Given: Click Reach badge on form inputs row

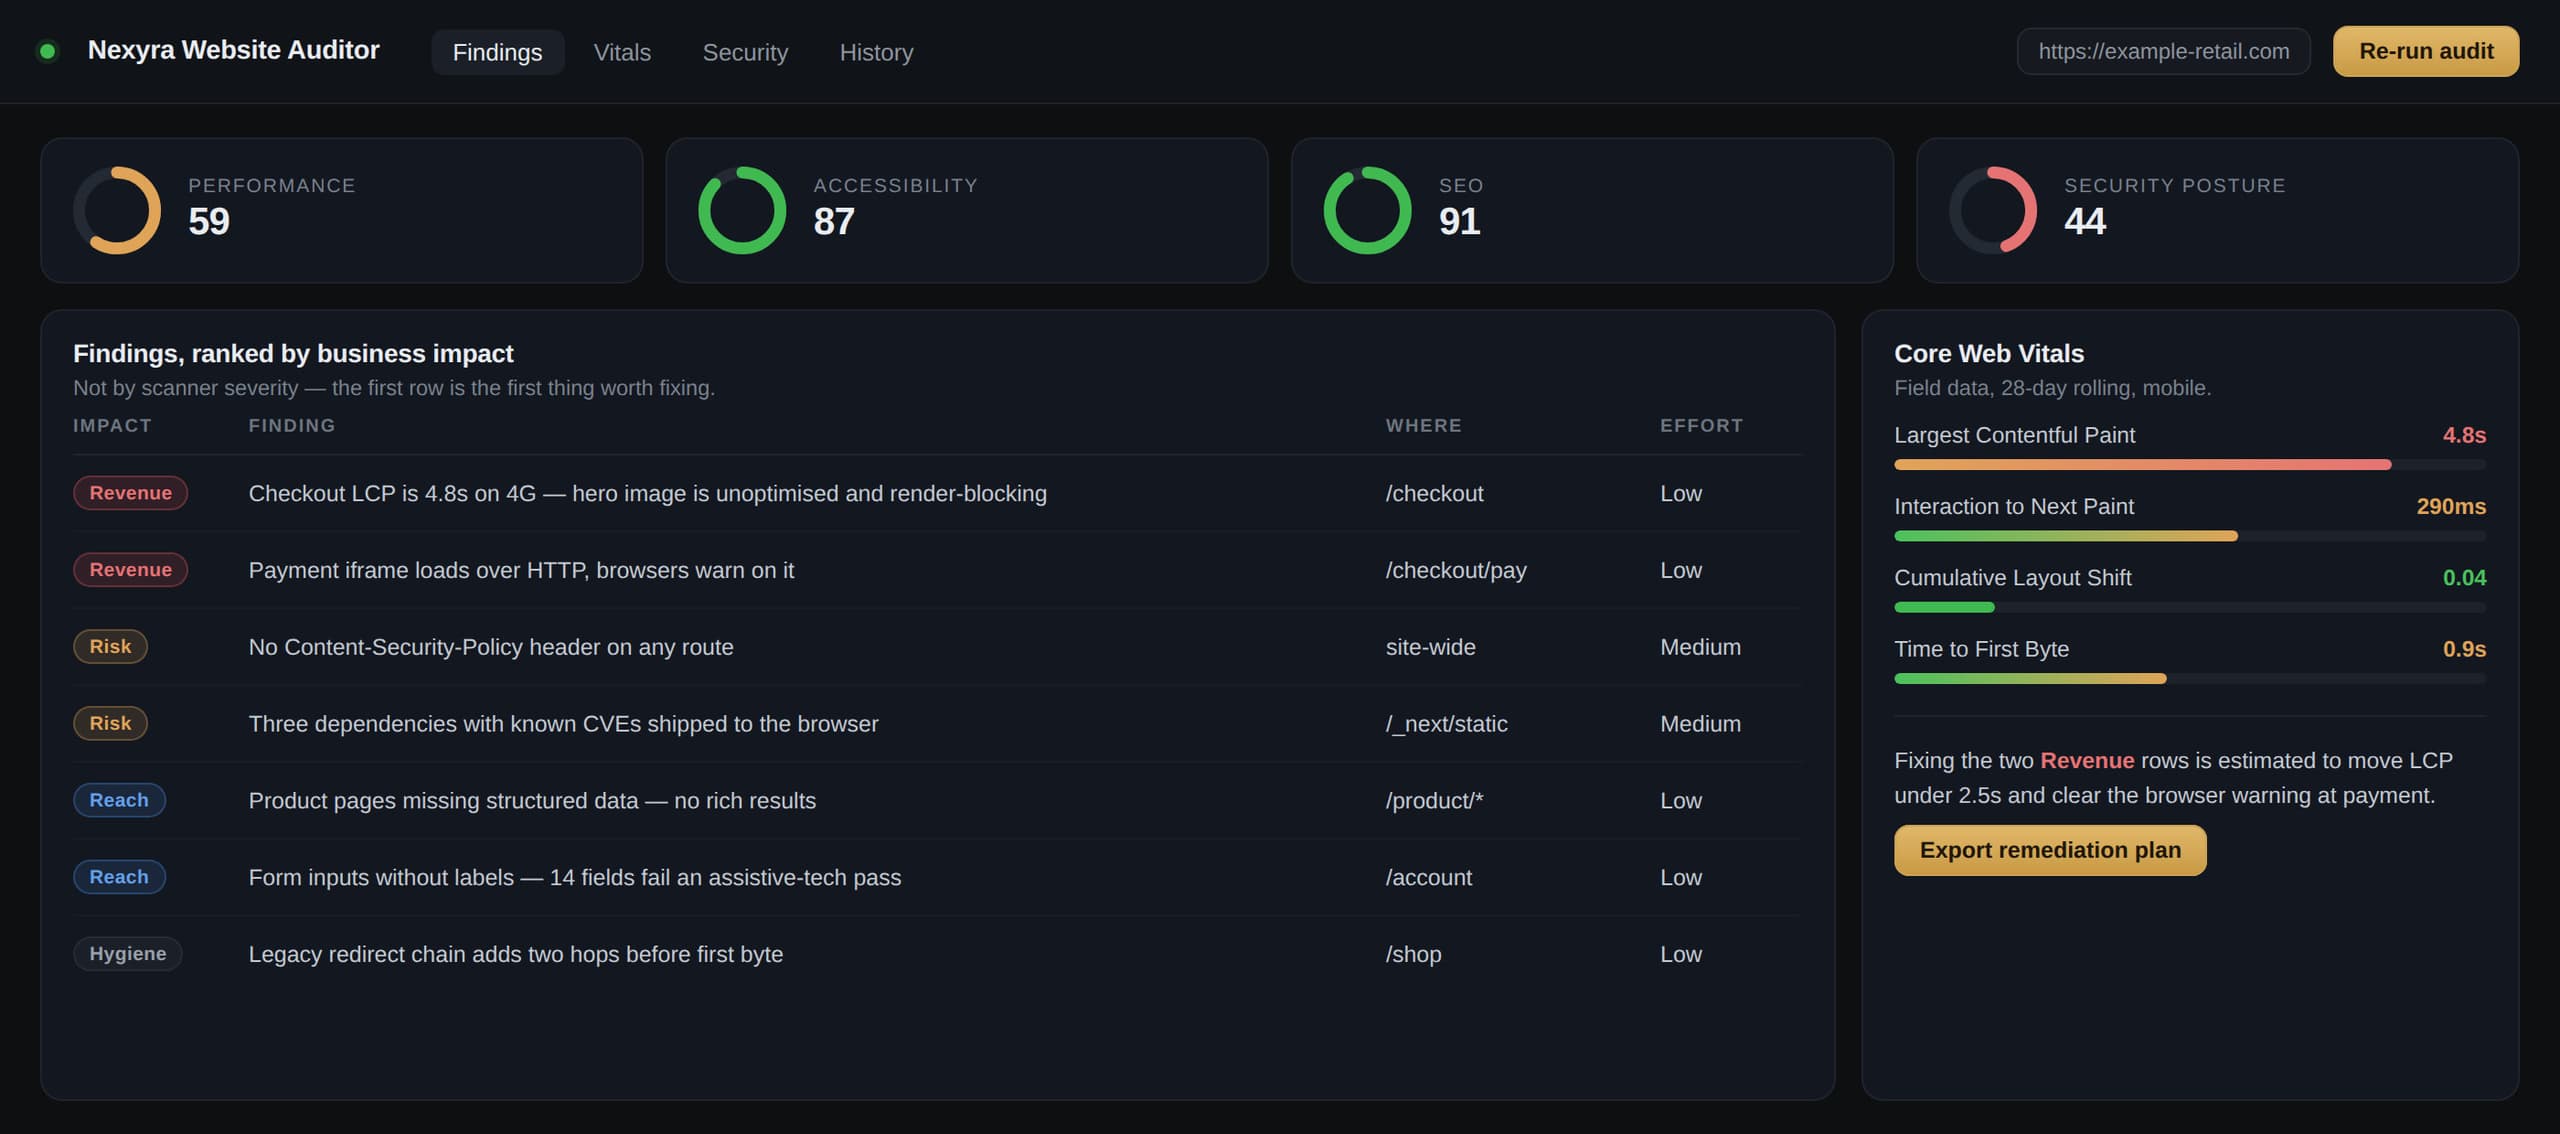Looking at the screenshot, I should tap(119, 877).
